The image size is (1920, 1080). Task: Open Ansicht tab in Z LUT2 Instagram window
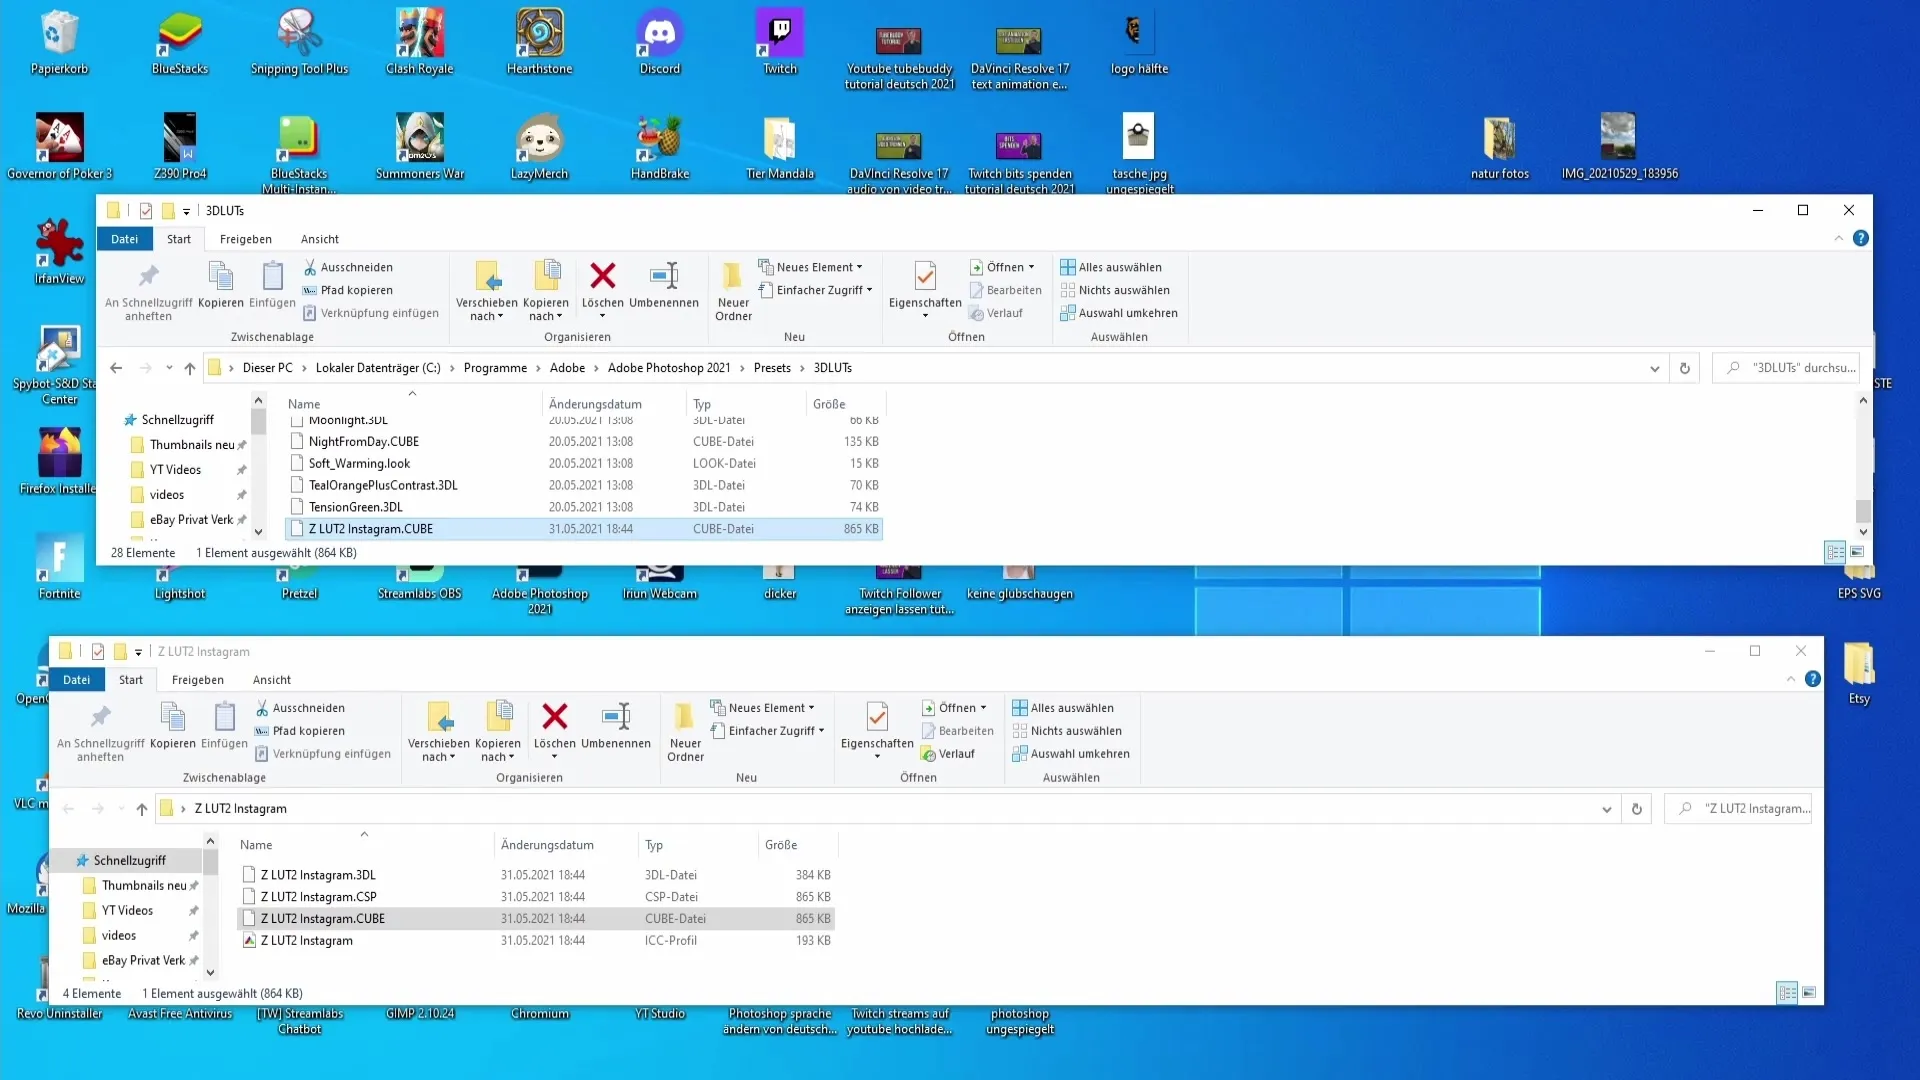pos(272,680)
